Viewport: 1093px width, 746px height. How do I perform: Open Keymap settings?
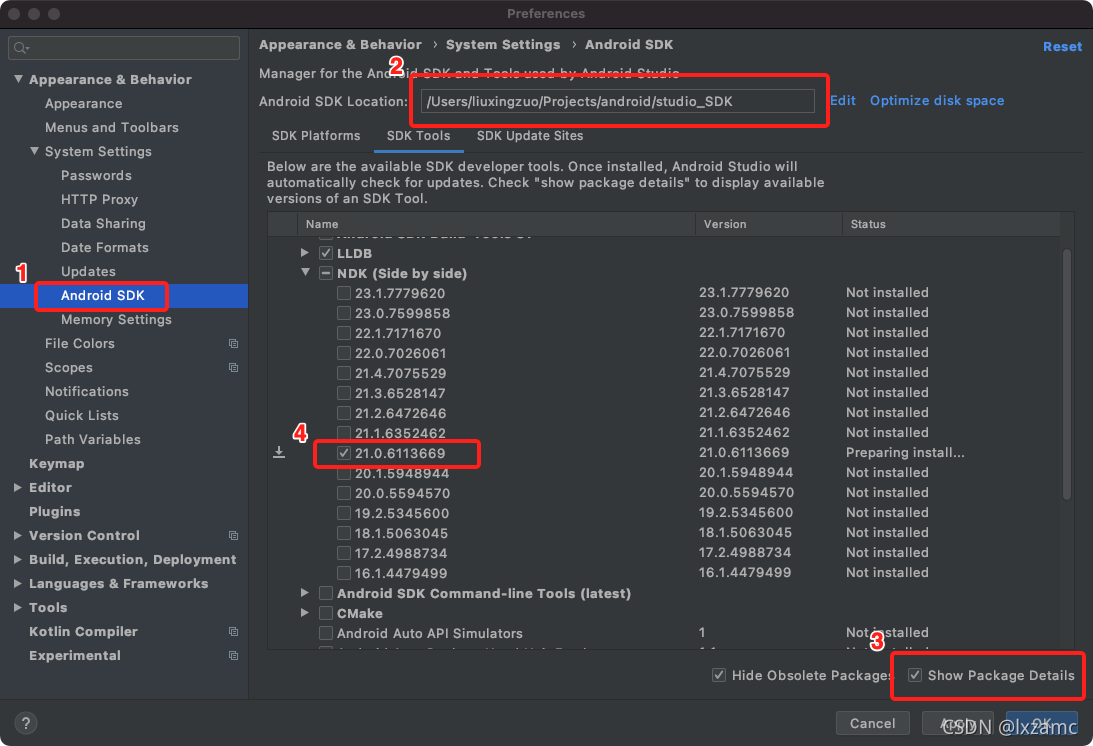56,464
